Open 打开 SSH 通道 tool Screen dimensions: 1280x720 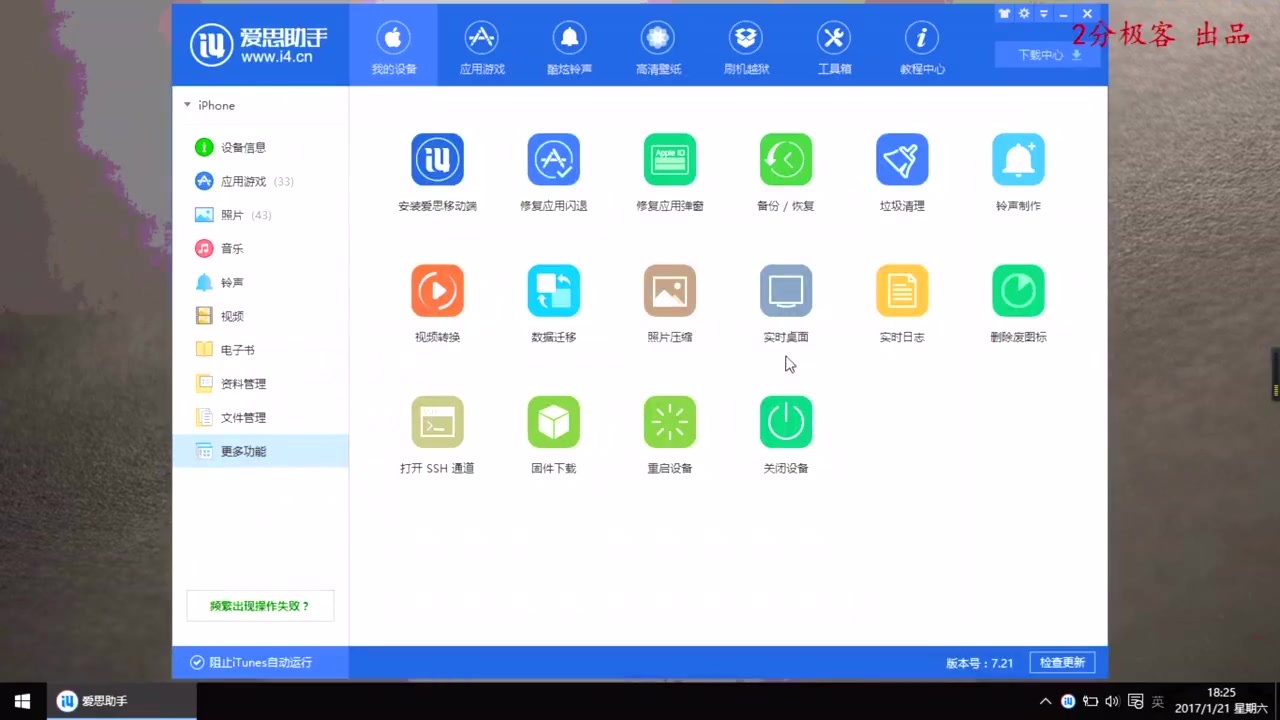click(x=437, y=421)
